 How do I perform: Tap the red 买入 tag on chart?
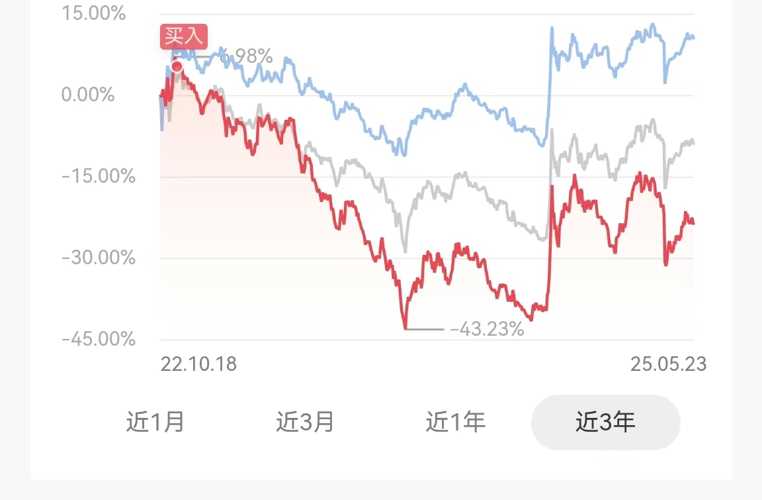coord(184,36)
